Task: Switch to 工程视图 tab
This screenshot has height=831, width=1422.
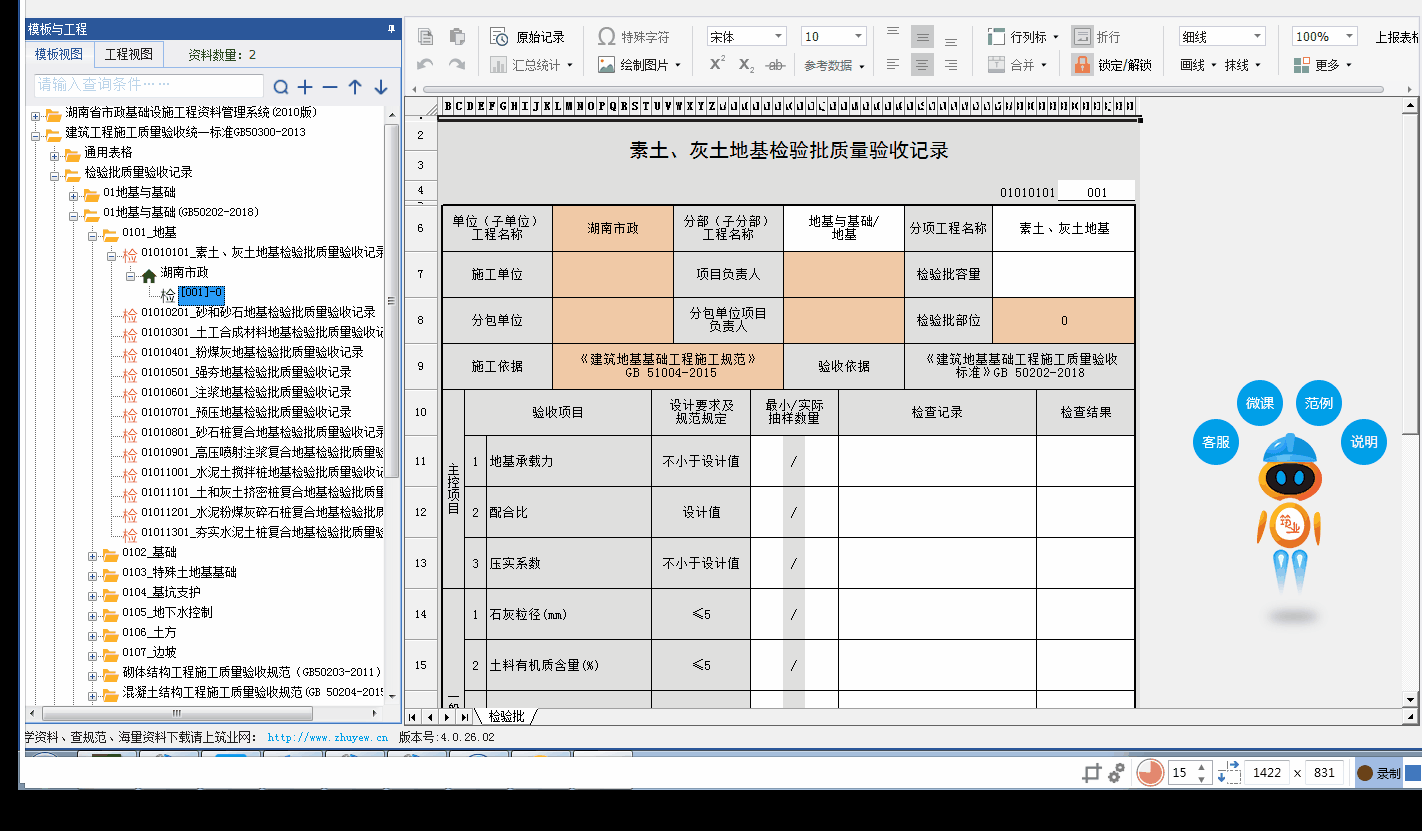Action: click(x=129, y=54)
